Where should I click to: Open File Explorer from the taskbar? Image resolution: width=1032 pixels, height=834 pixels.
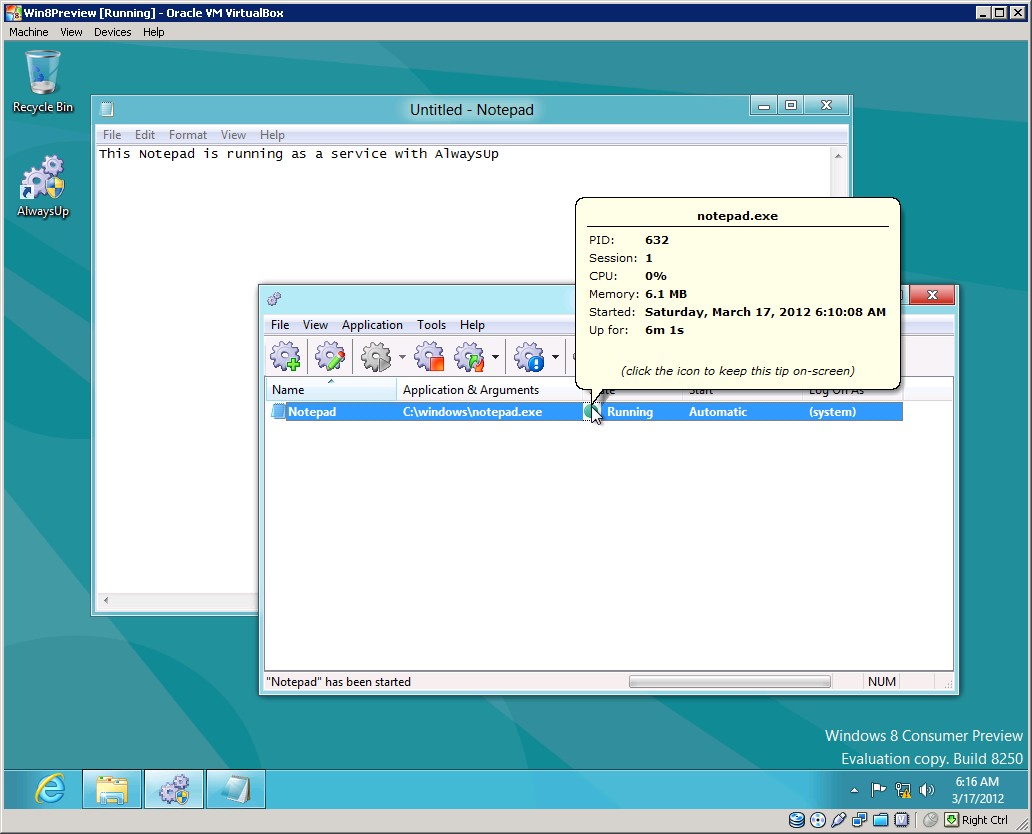112,789
